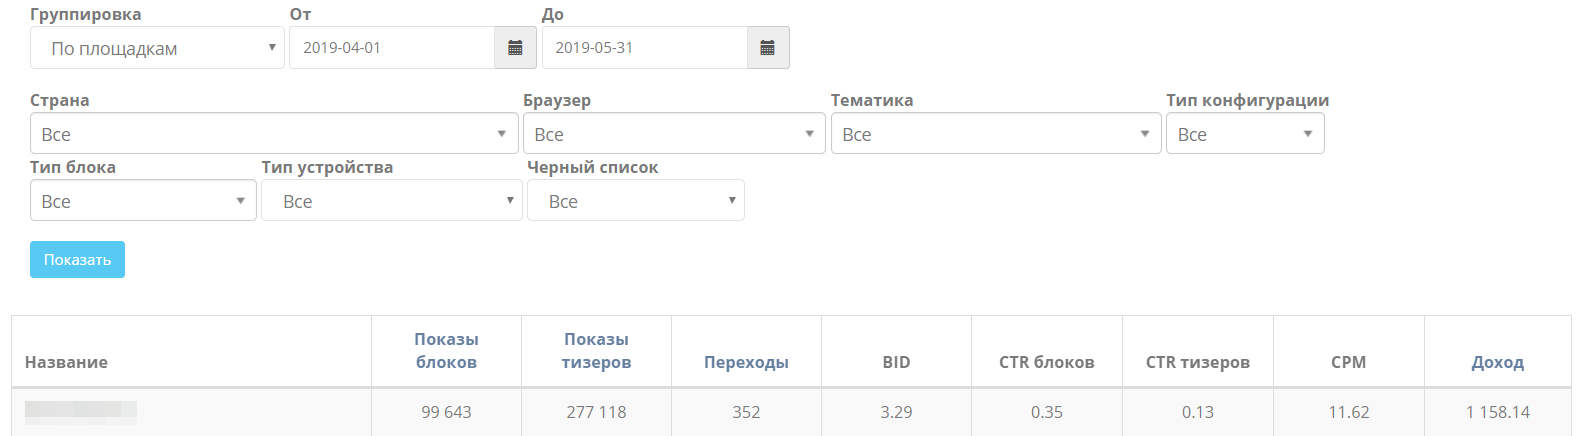The height and width of the screenshot is (436, 1580).
Task: Open the Страна dropdown
Action: click(274, 134)
